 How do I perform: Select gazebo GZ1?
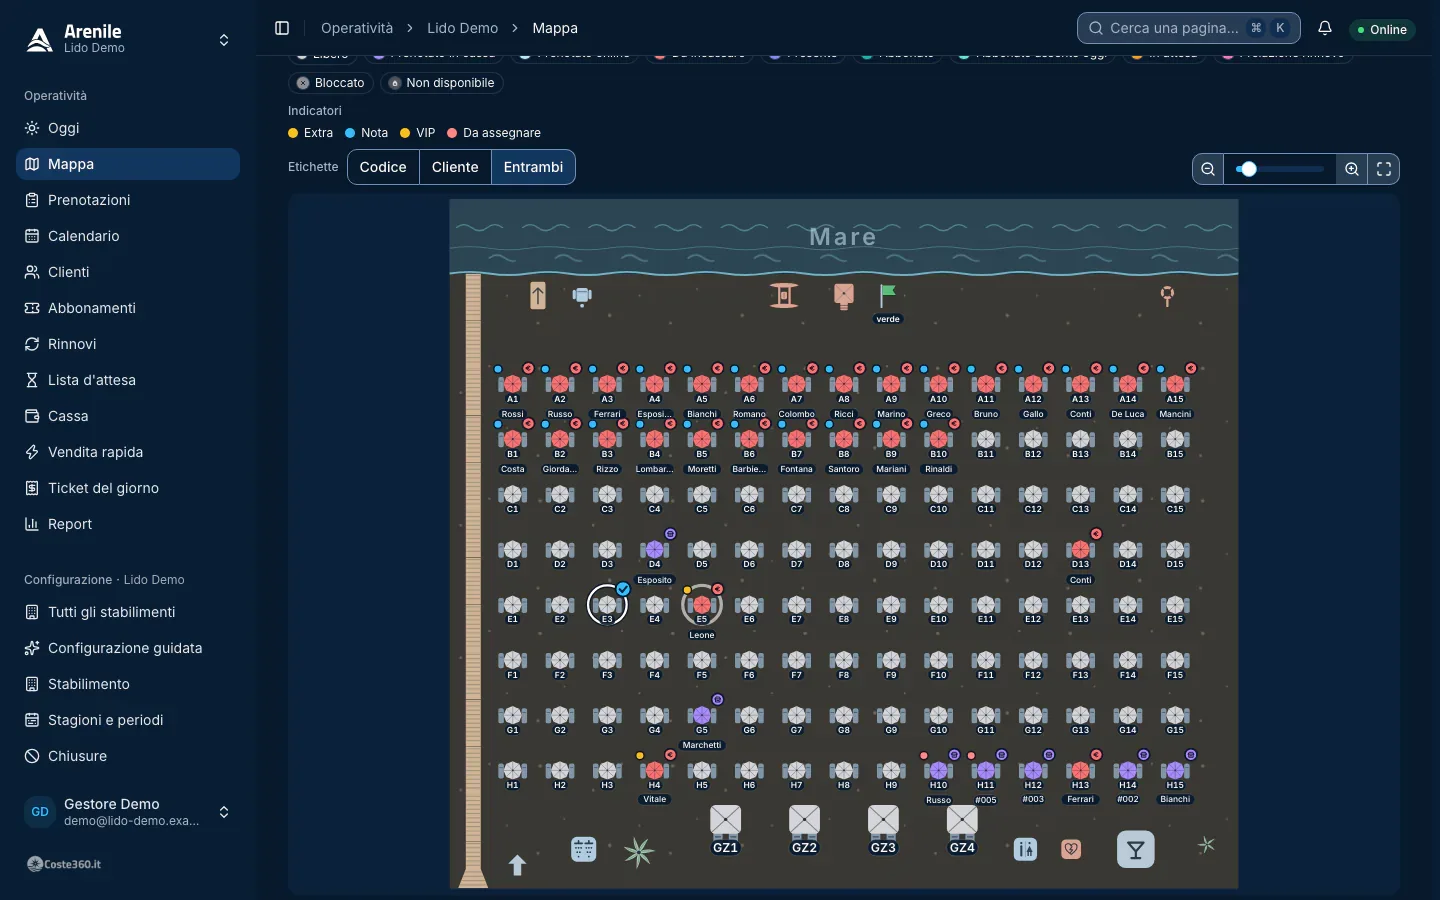pos(726,829)
